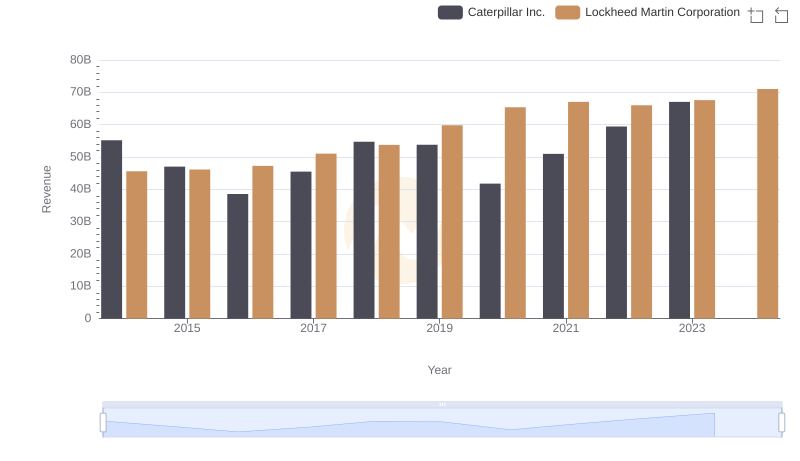Click the top drag bar of the zoom slider
This screenshot has height=461, width=800.
pyautogui.click(x=442, y=404)
